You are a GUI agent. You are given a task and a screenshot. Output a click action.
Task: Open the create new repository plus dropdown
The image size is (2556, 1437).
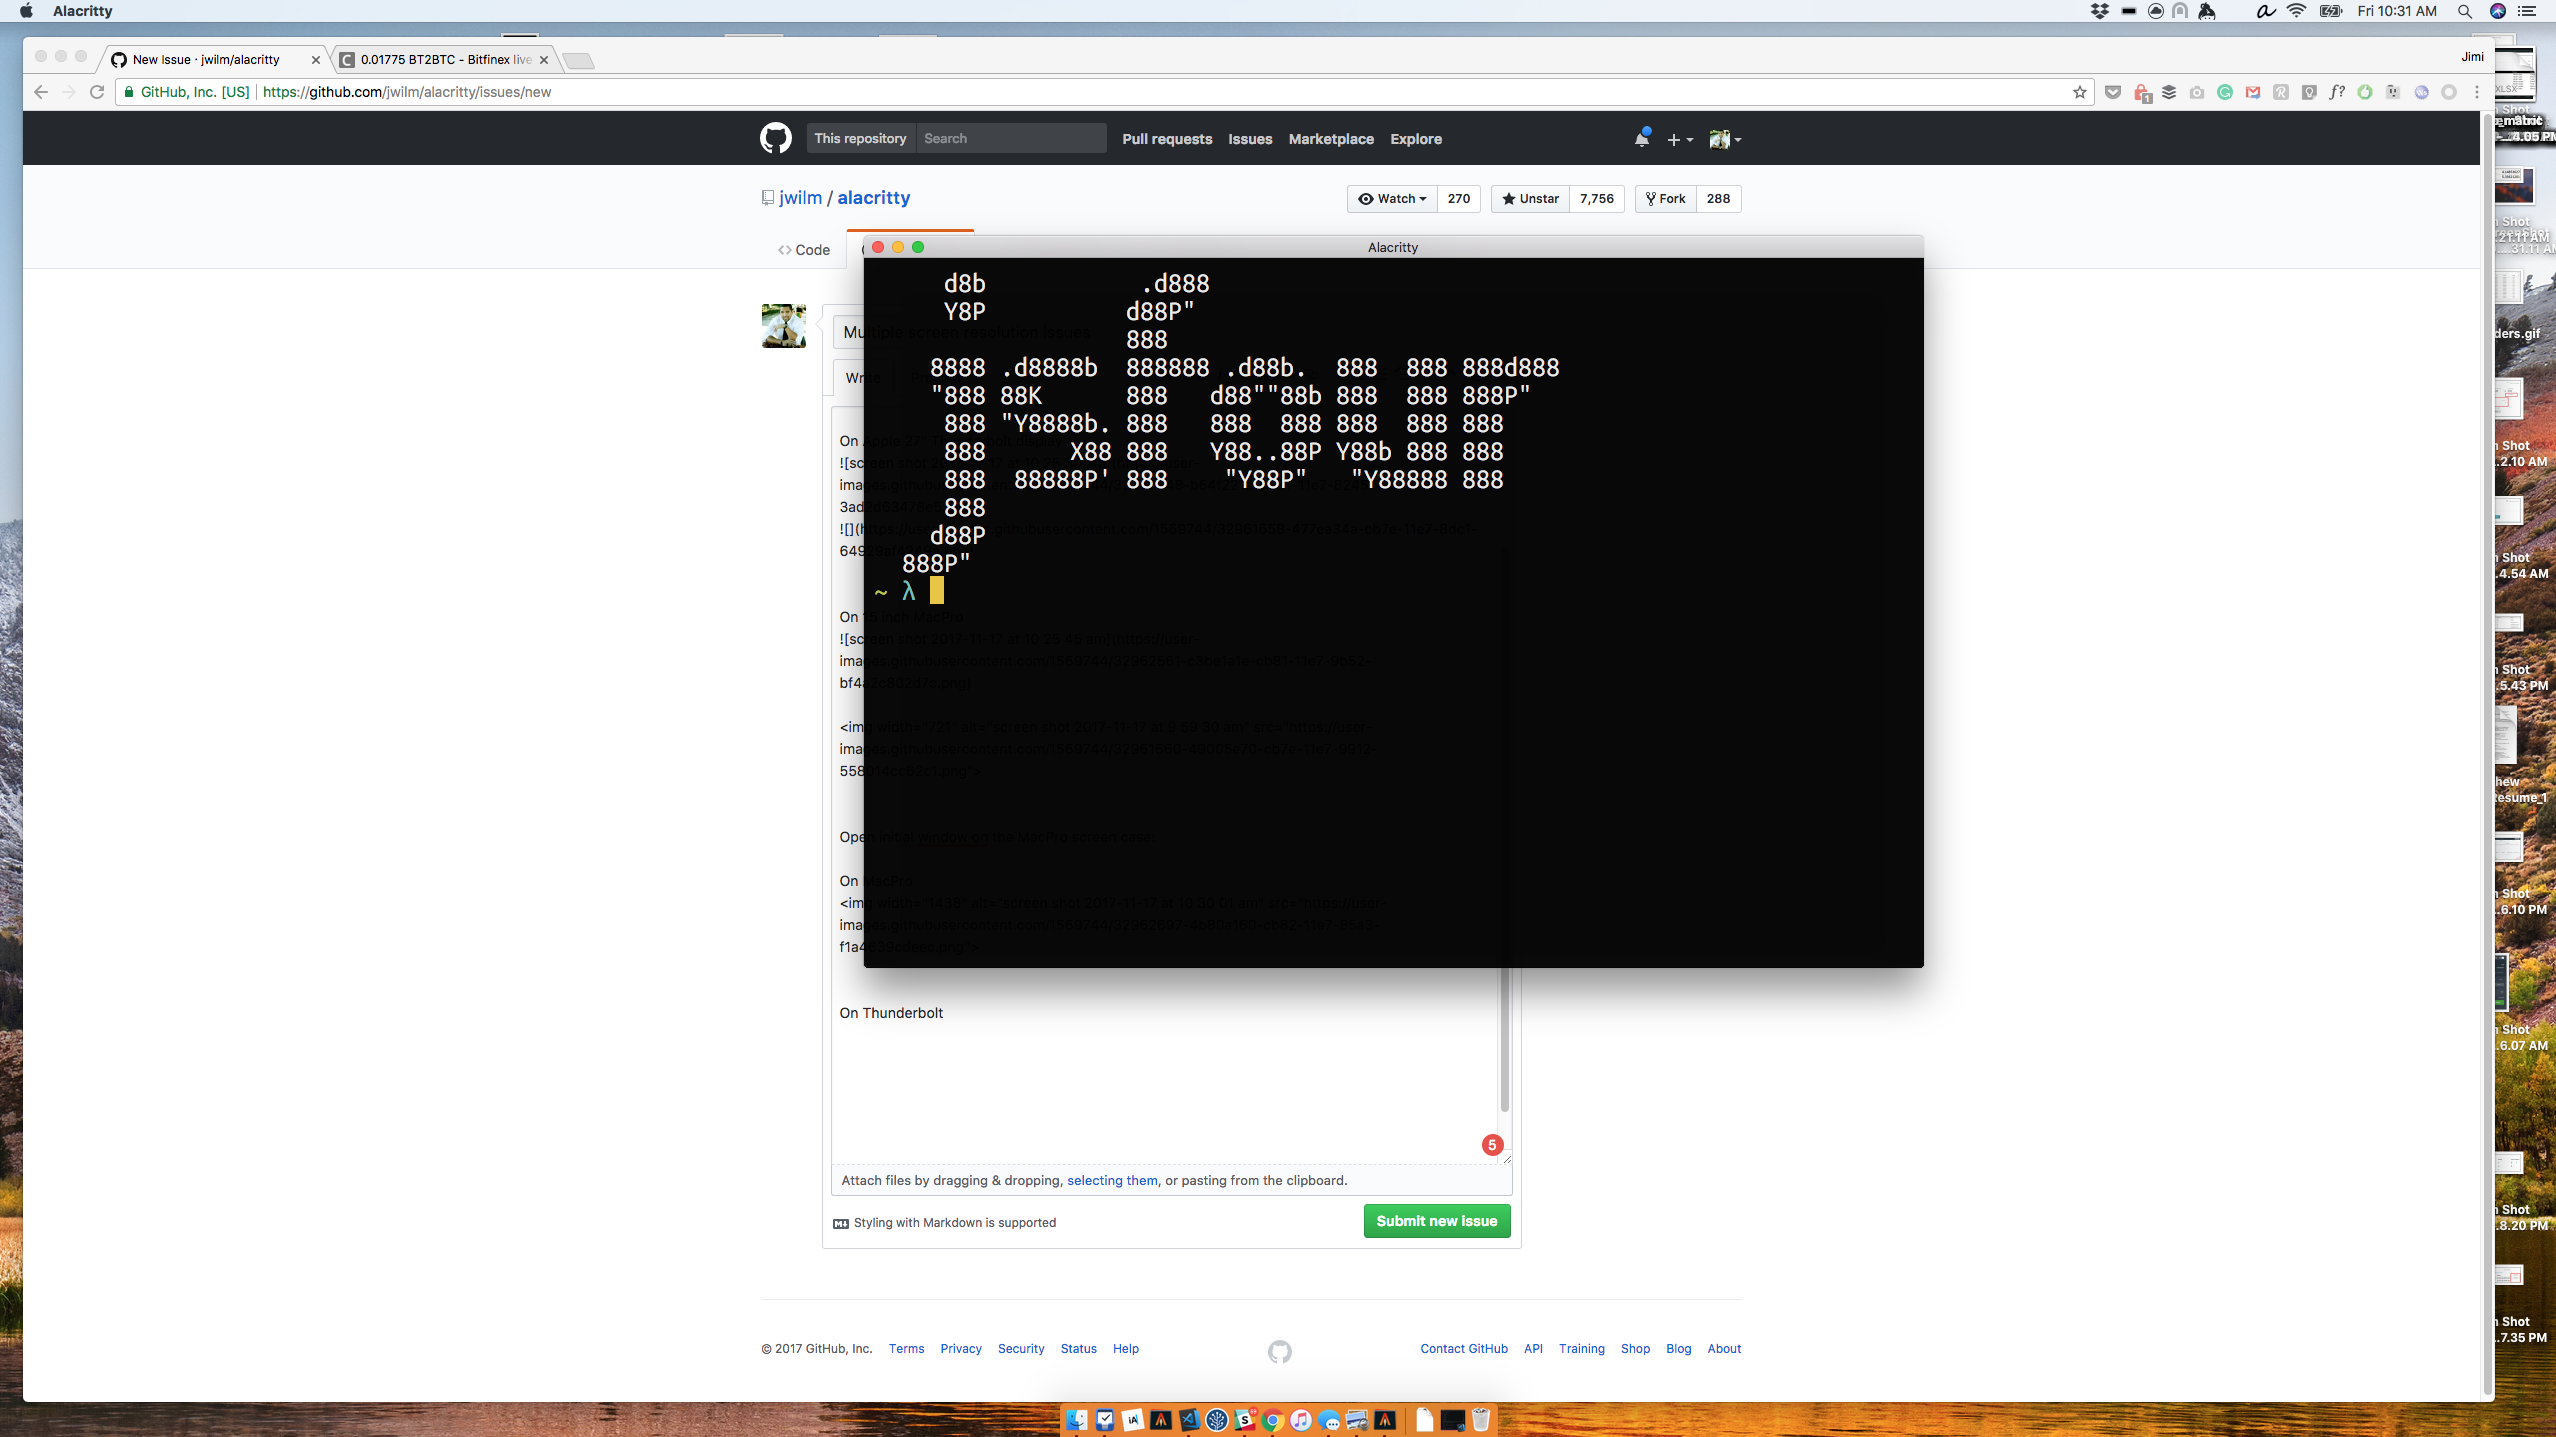click(1680, 139)
